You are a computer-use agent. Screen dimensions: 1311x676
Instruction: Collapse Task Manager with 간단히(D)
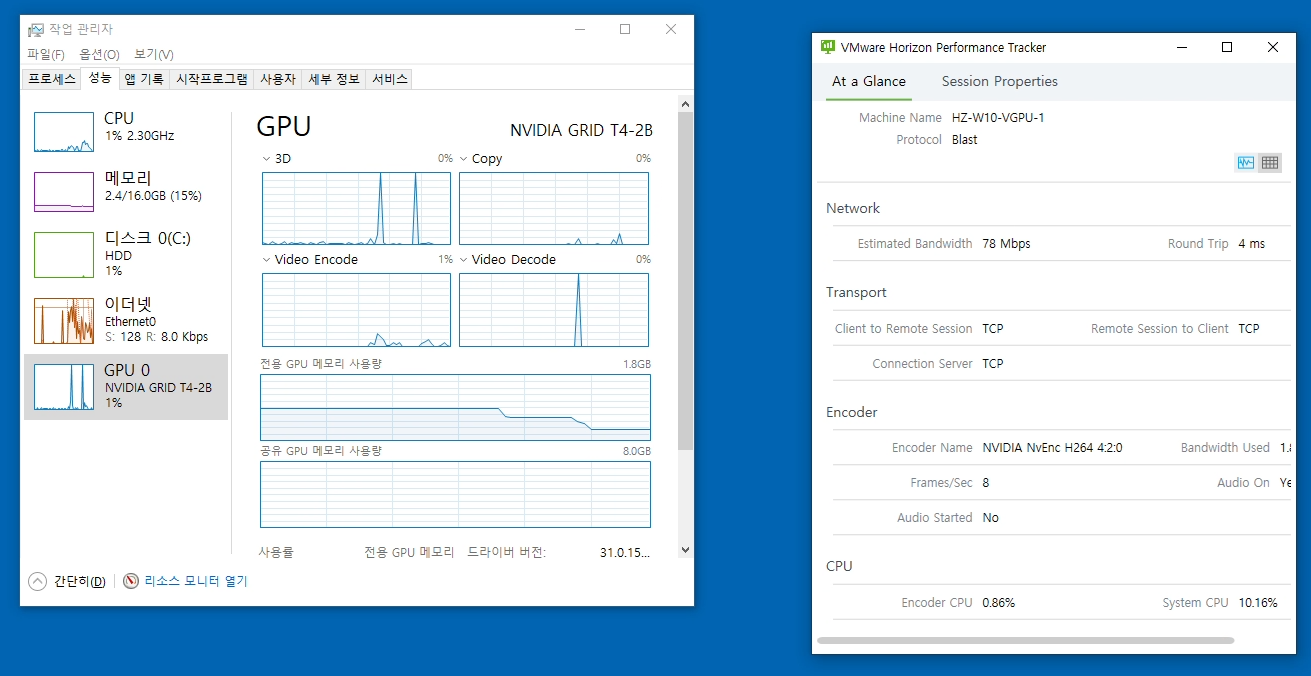point(68,581)
